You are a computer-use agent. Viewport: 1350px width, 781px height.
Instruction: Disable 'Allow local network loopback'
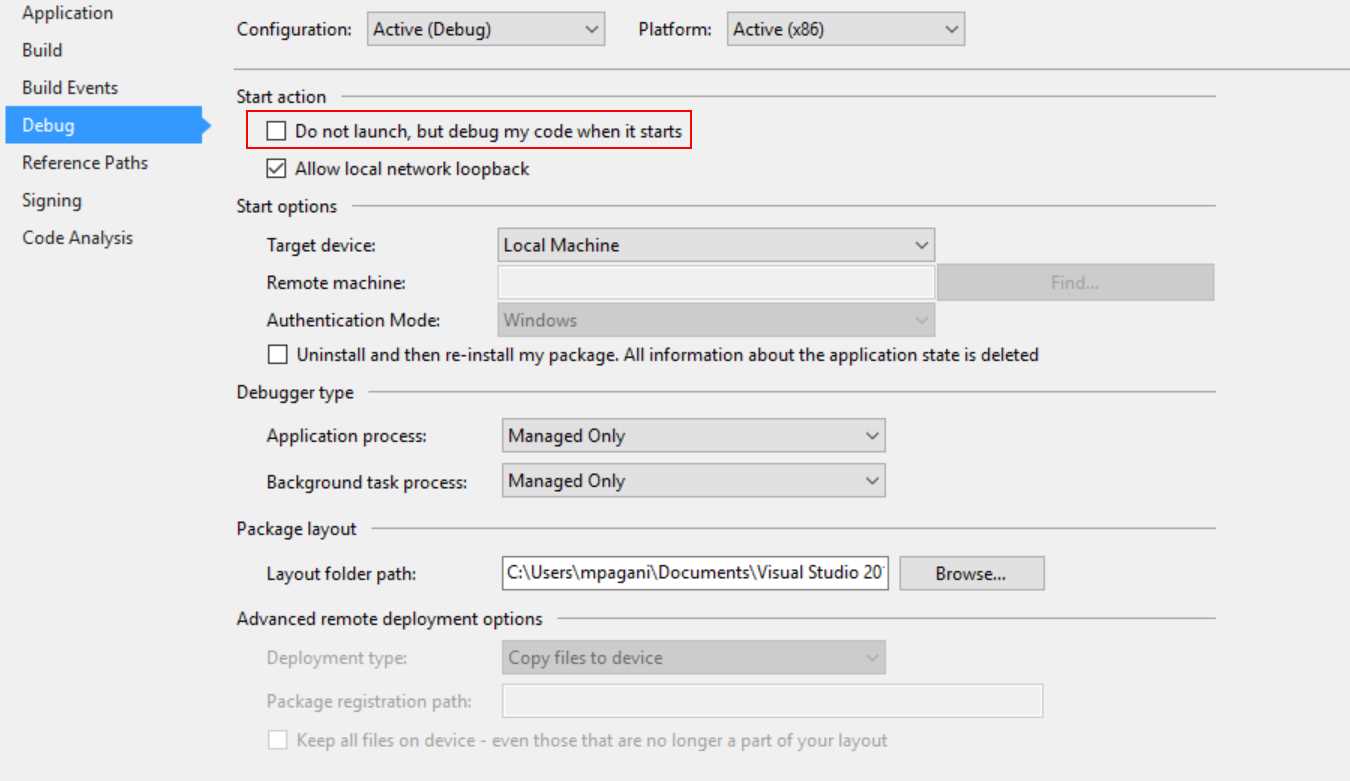[x=277, y=168]
